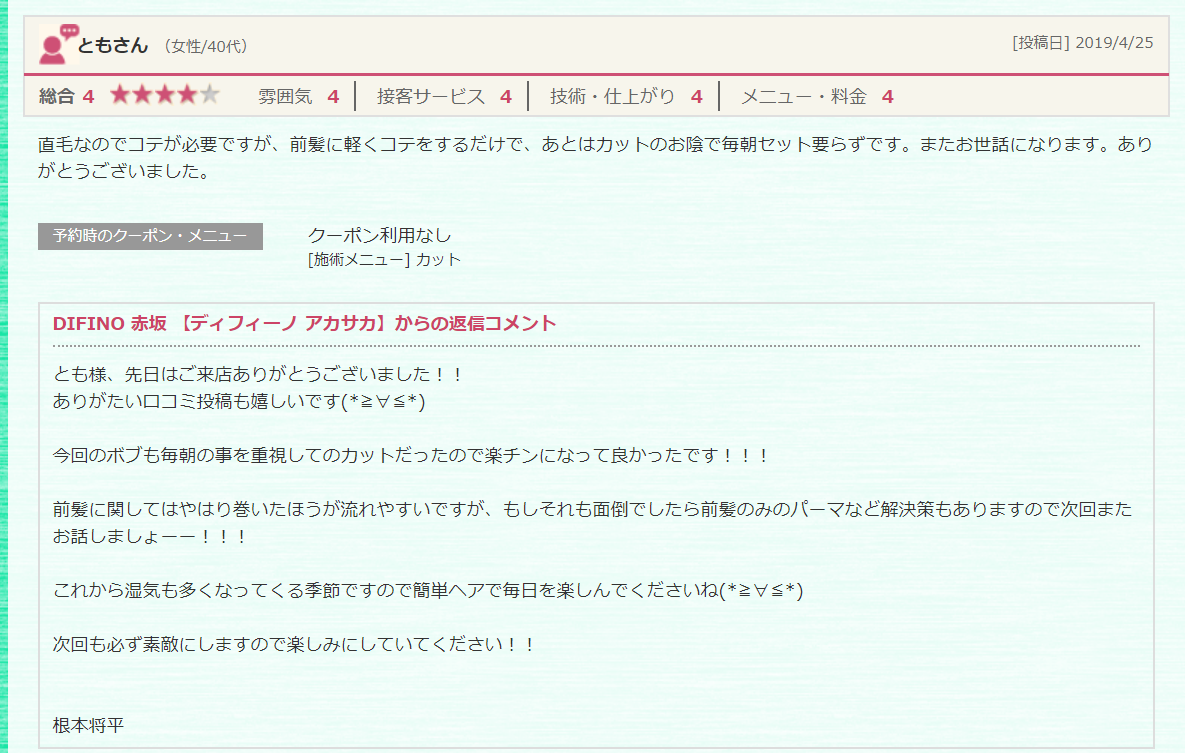Click the fourth pink rating star

click(187, 96)
